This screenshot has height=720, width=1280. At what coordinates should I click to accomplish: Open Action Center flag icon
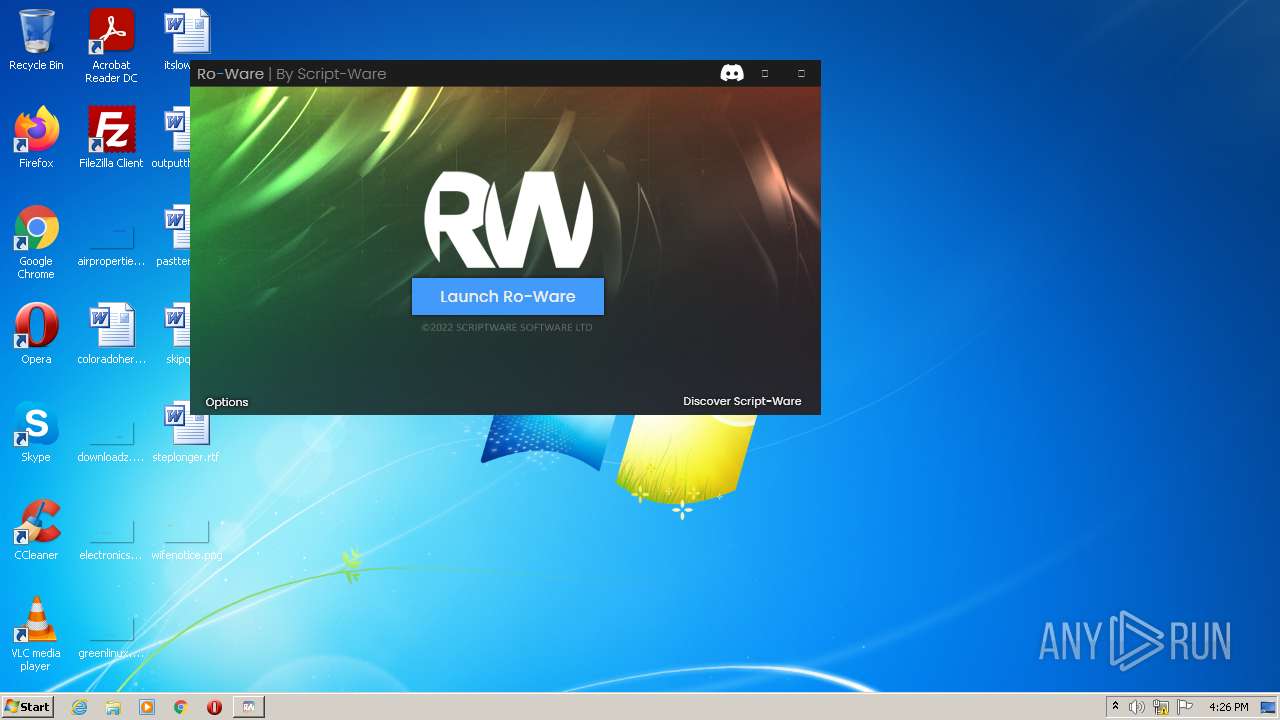pyautogui.click(x=1185, y=707)
